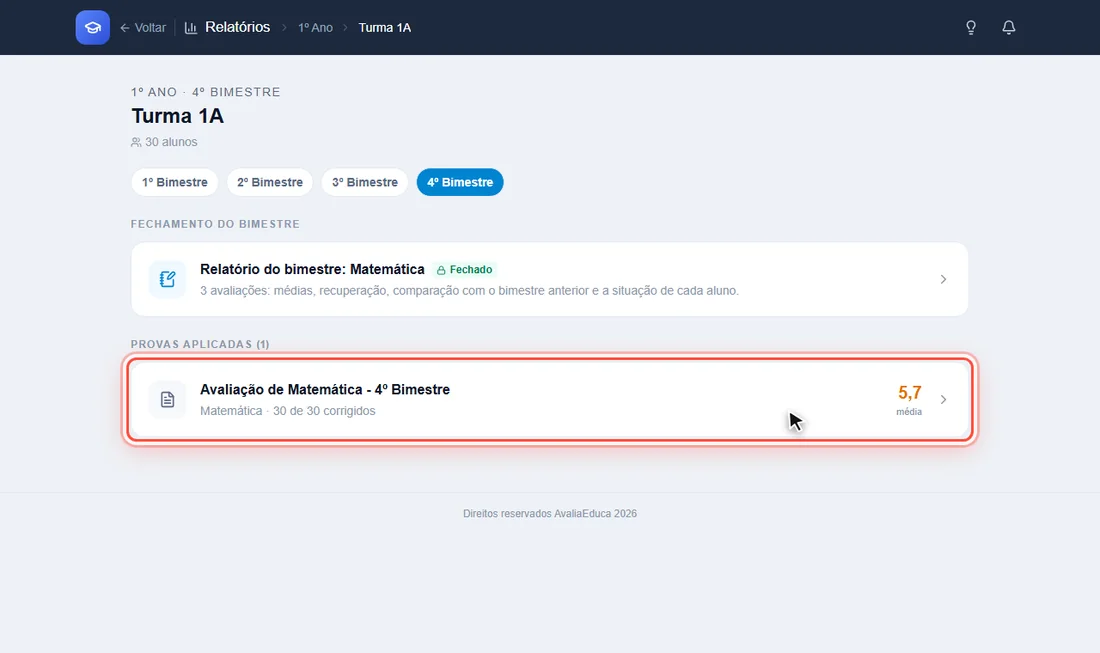Image resolution: width=1100 pixels, height=653 pixels.
Task: Click the bar chart icon beside Relatórios
Action: tap(191, 28)
